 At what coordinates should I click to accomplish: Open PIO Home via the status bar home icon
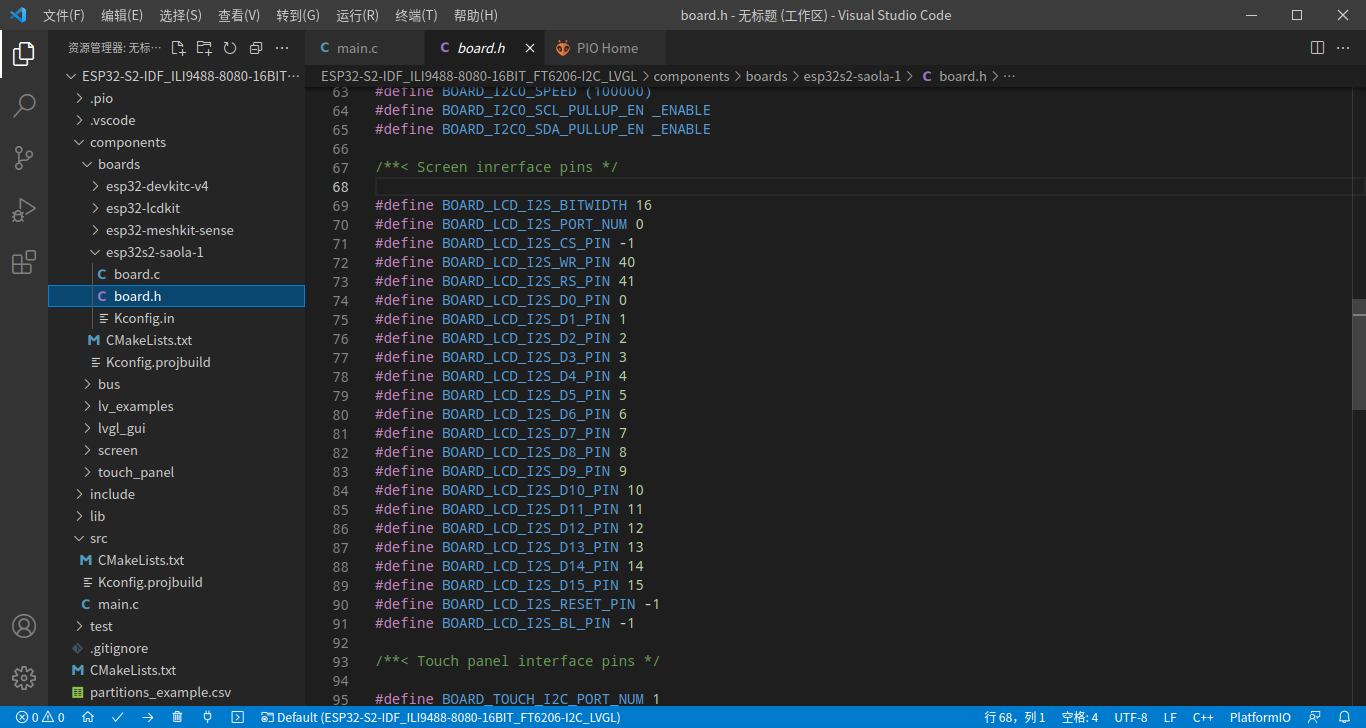tap(88, 717)
